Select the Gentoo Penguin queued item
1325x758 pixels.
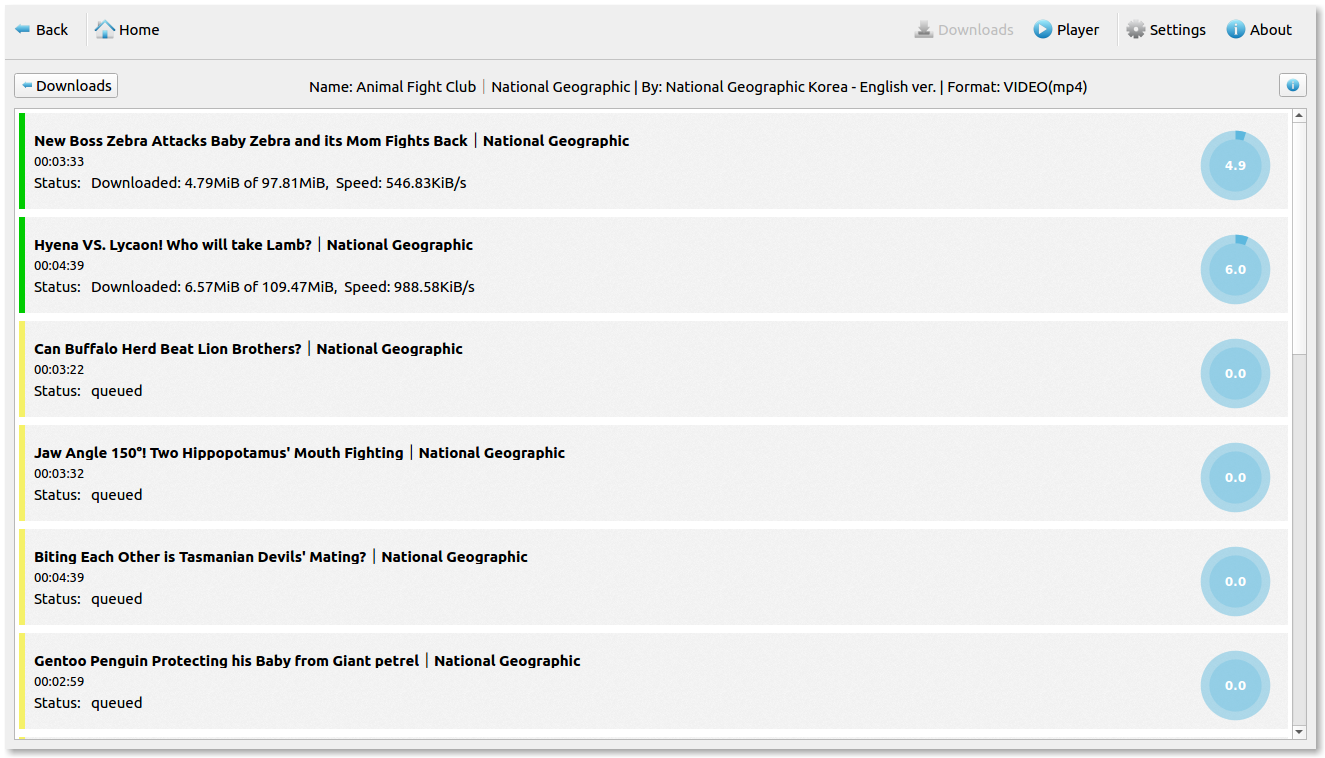click(600, 681)
